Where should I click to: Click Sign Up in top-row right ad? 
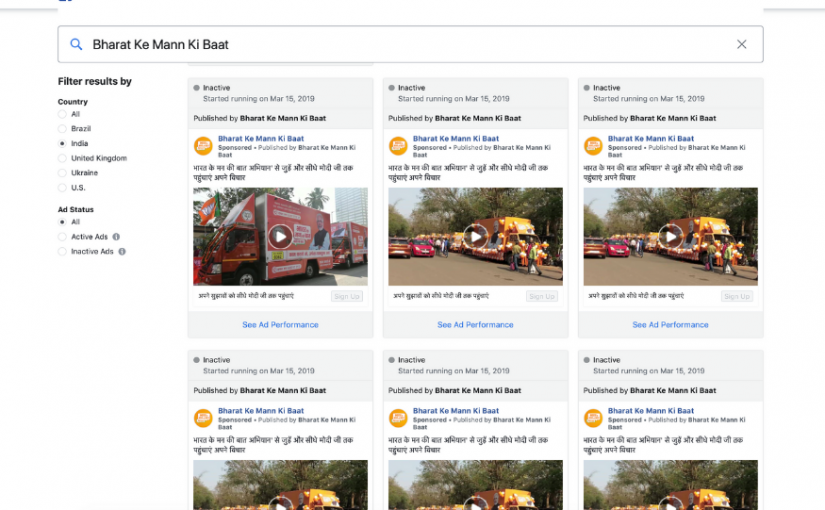737,296
